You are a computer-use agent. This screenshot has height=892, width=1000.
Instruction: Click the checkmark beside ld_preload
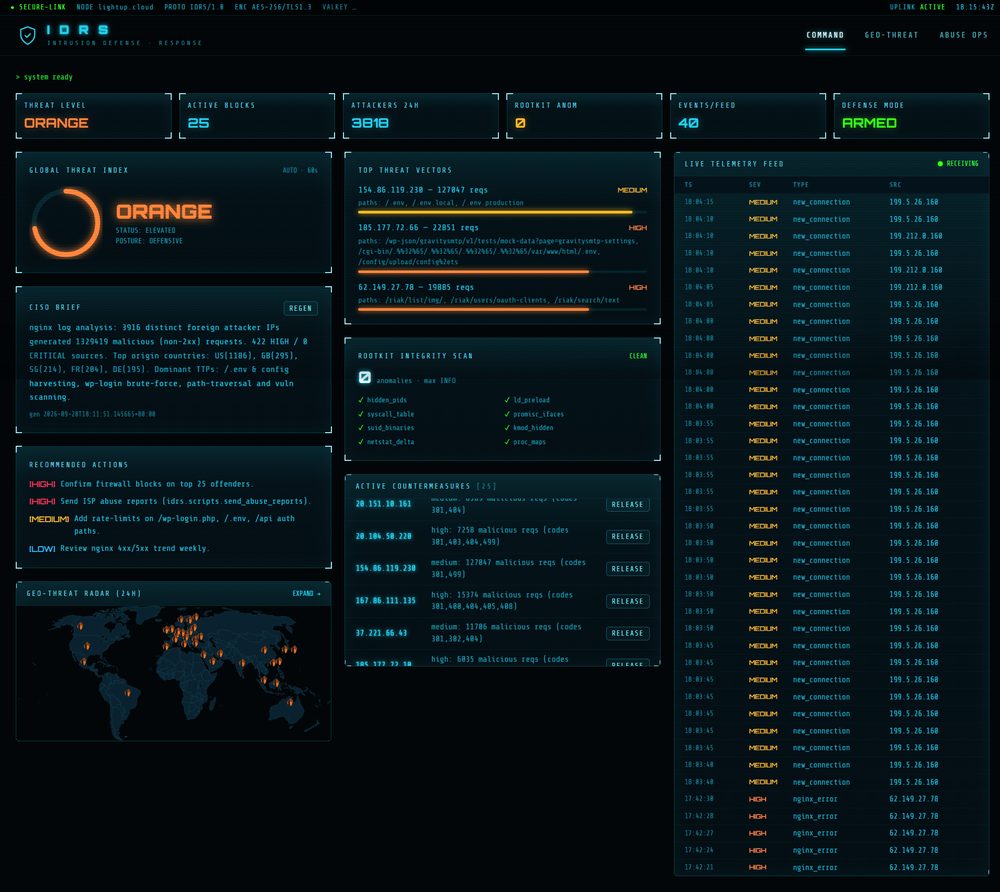coord(507,400)
